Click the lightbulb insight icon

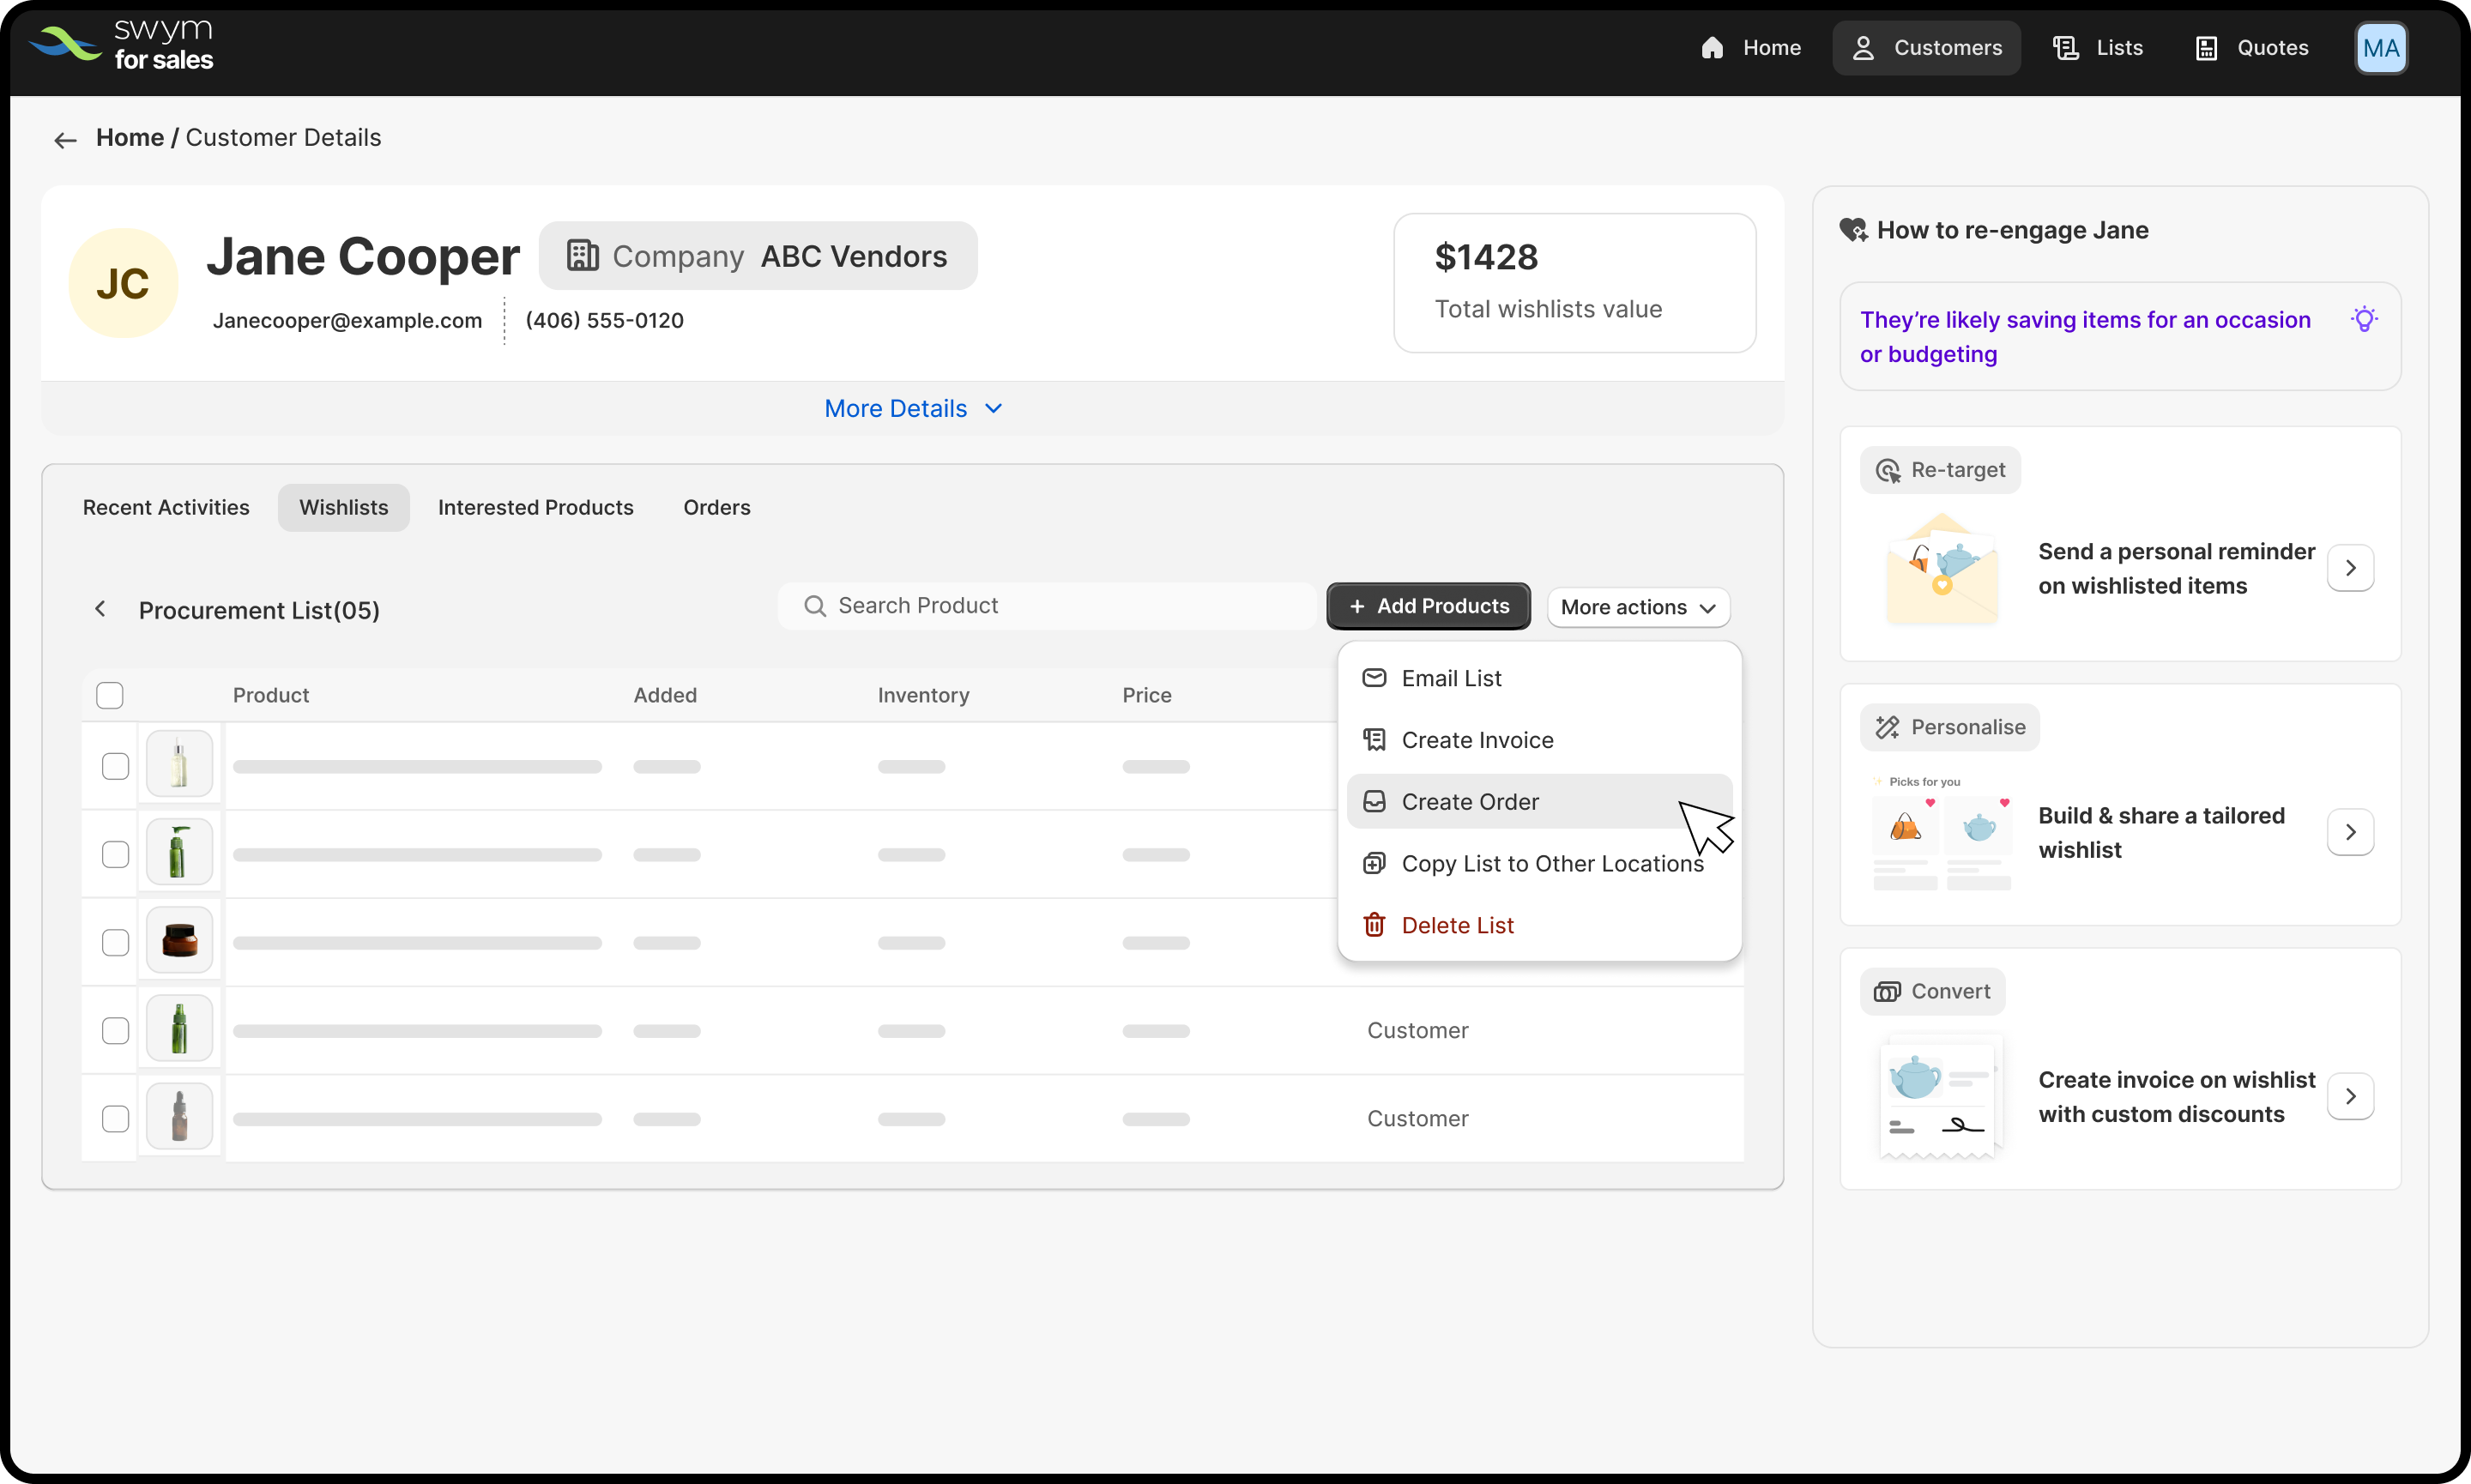[x=2364, y=320]
